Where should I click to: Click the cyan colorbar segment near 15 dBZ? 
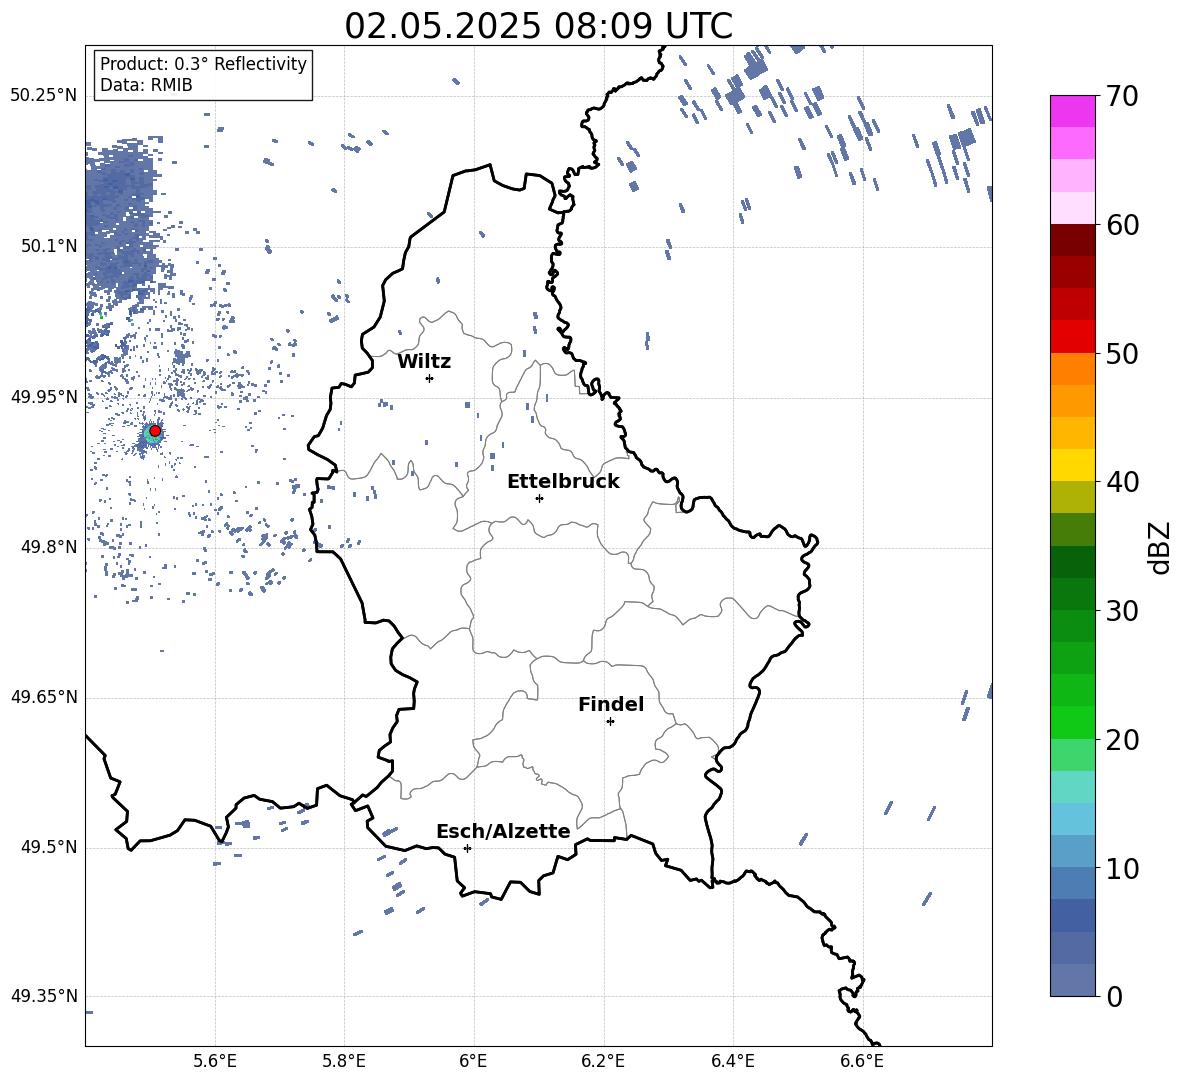(1073, 787)
